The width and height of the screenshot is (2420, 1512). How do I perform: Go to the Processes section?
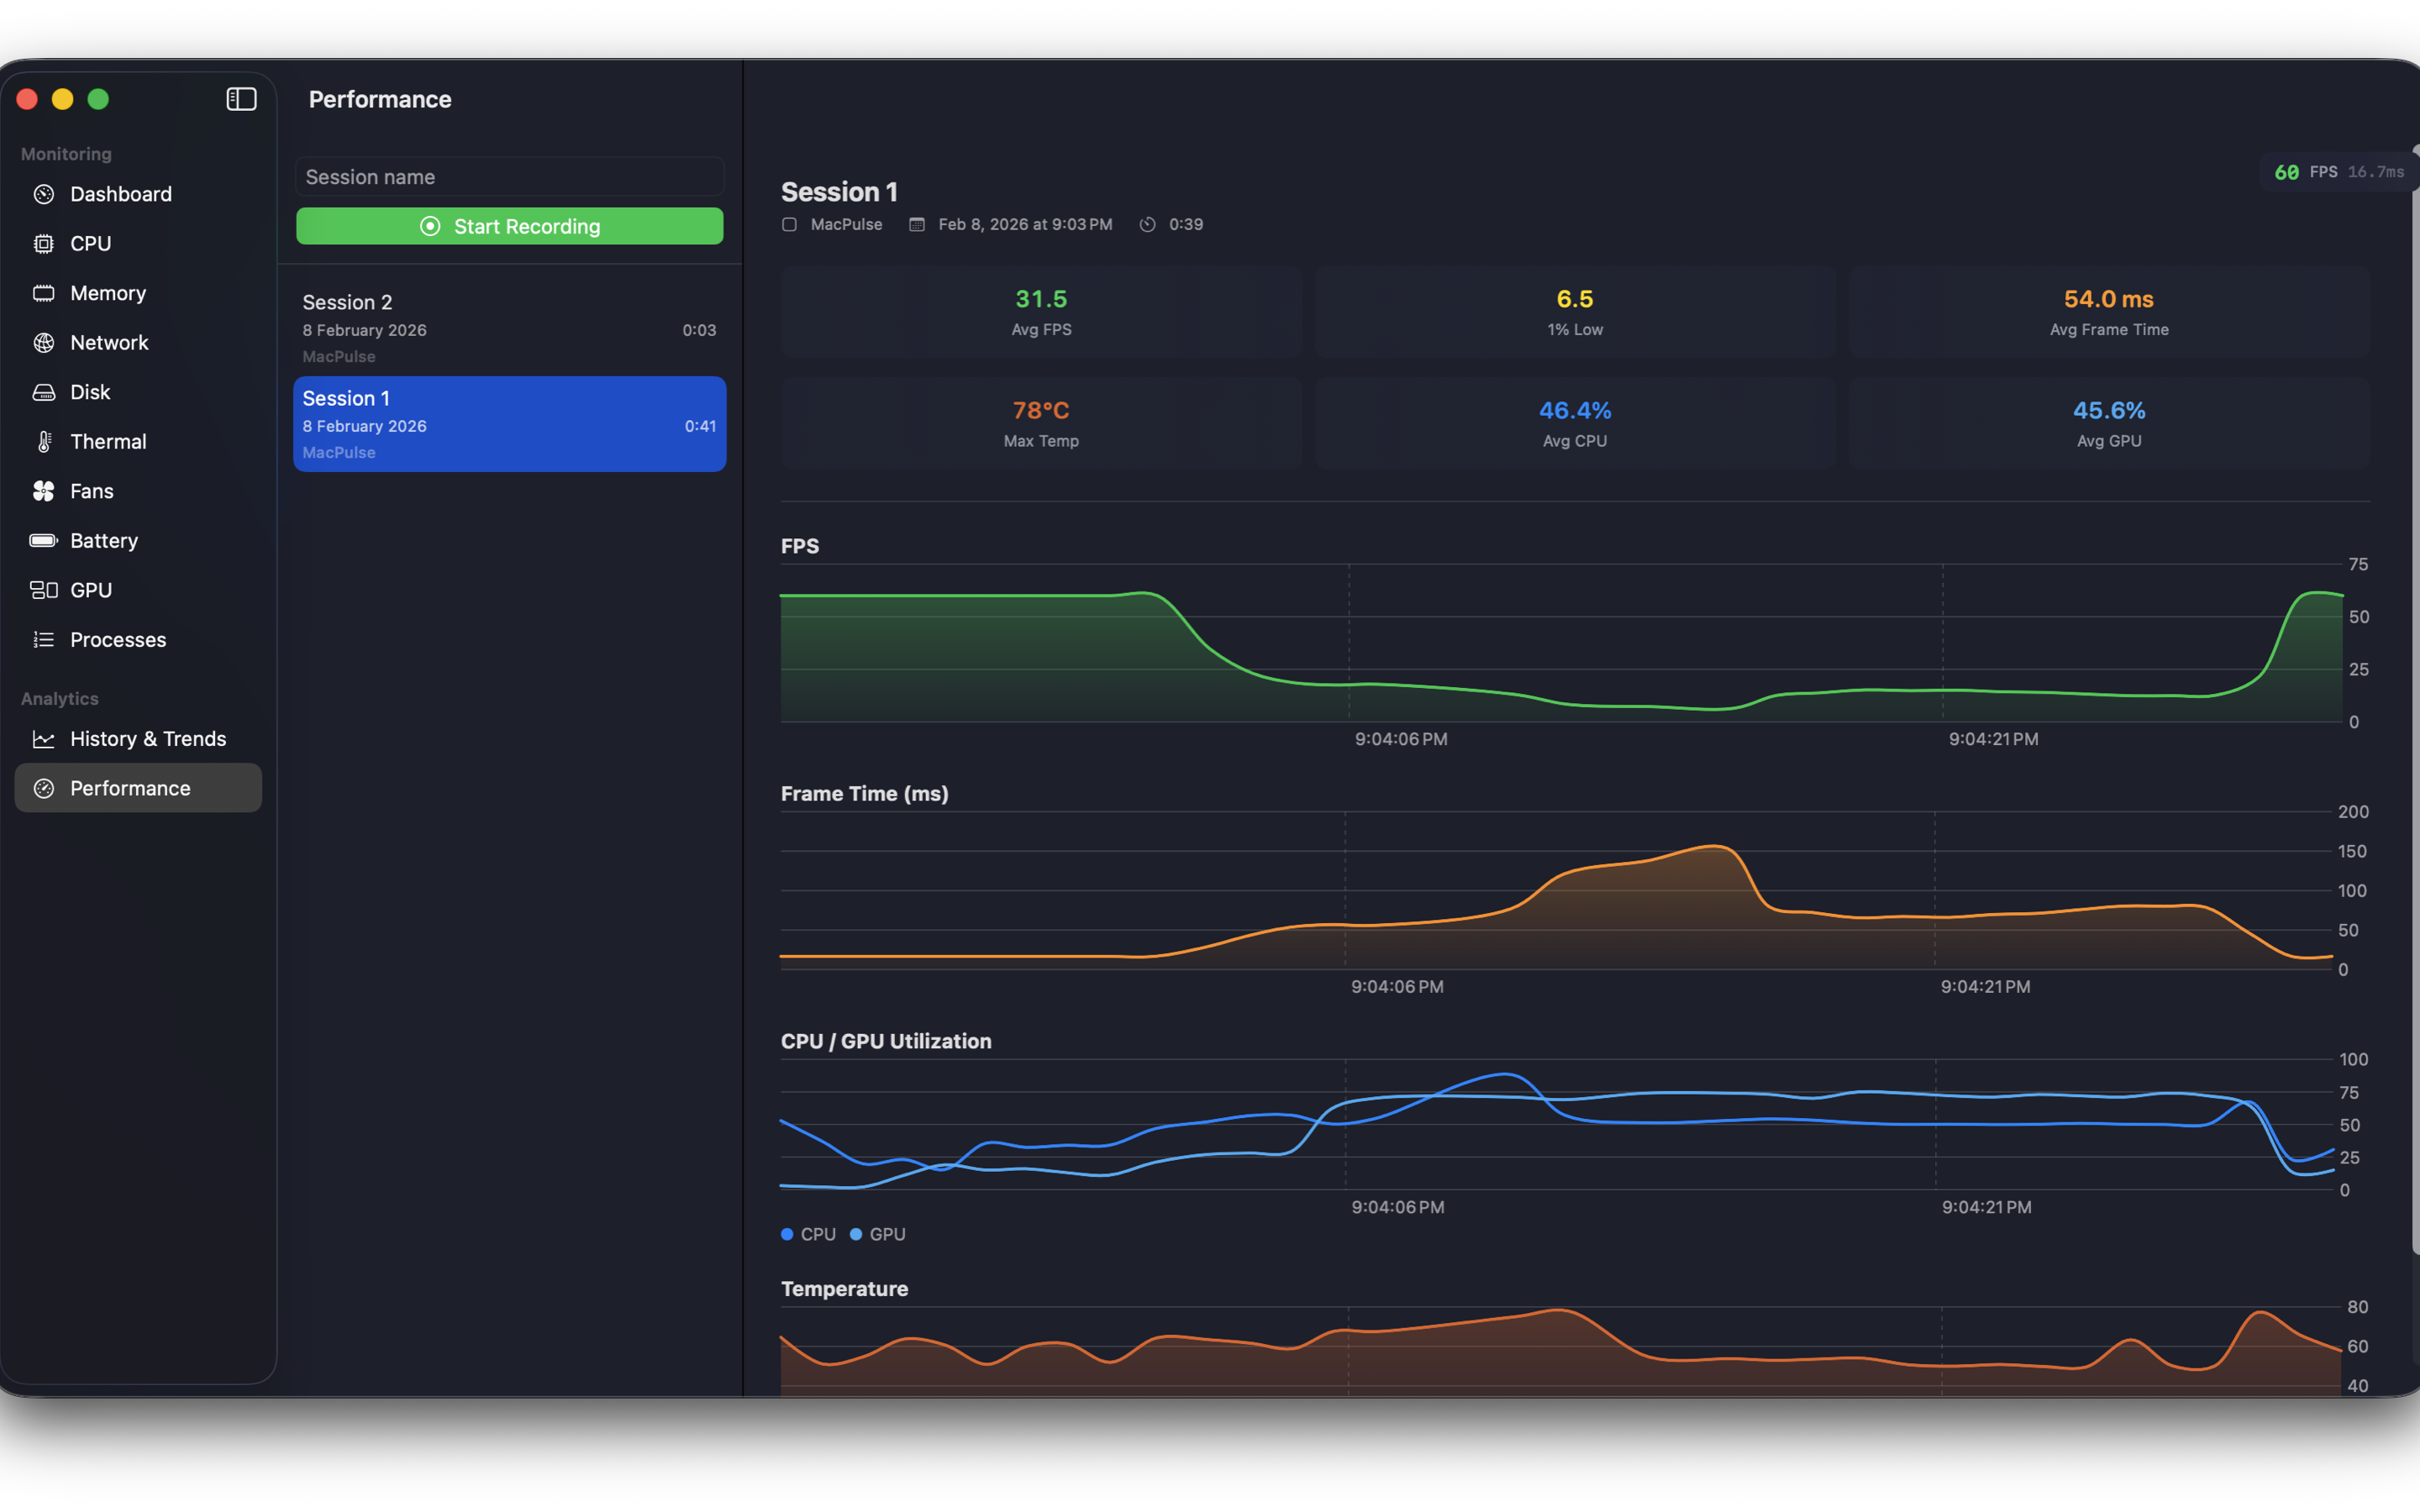pos(117,640)
